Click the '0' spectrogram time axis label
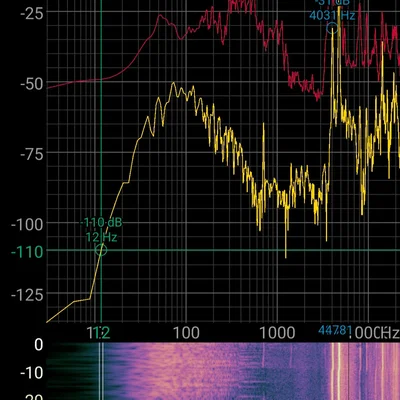Image resolution: width=400 pixels, height=400 pixels. tap(39, 345)
